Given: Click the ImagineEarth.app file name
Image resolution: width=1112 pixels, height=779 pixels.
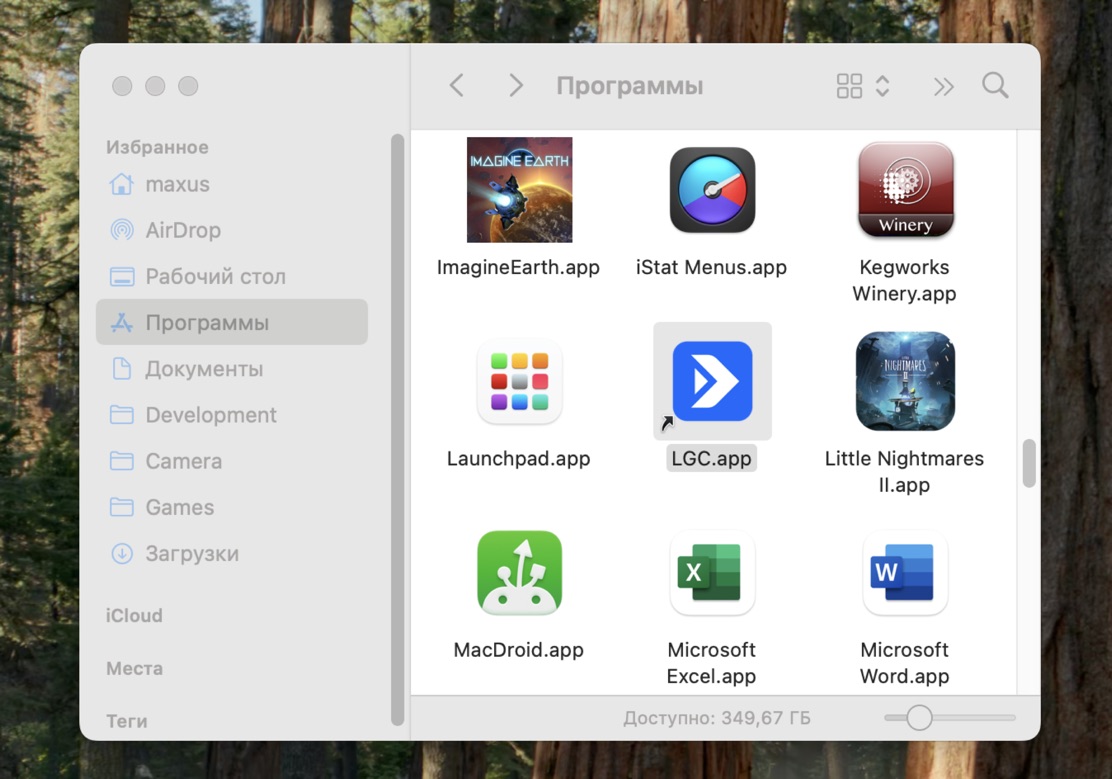Looking at the screenshot, I should coord(518,267).
